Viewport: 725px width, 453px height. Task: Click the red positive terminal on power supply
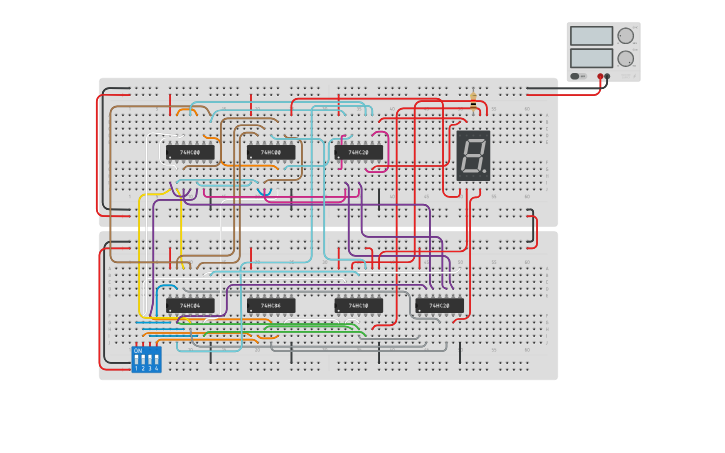[x=600, y=76]
